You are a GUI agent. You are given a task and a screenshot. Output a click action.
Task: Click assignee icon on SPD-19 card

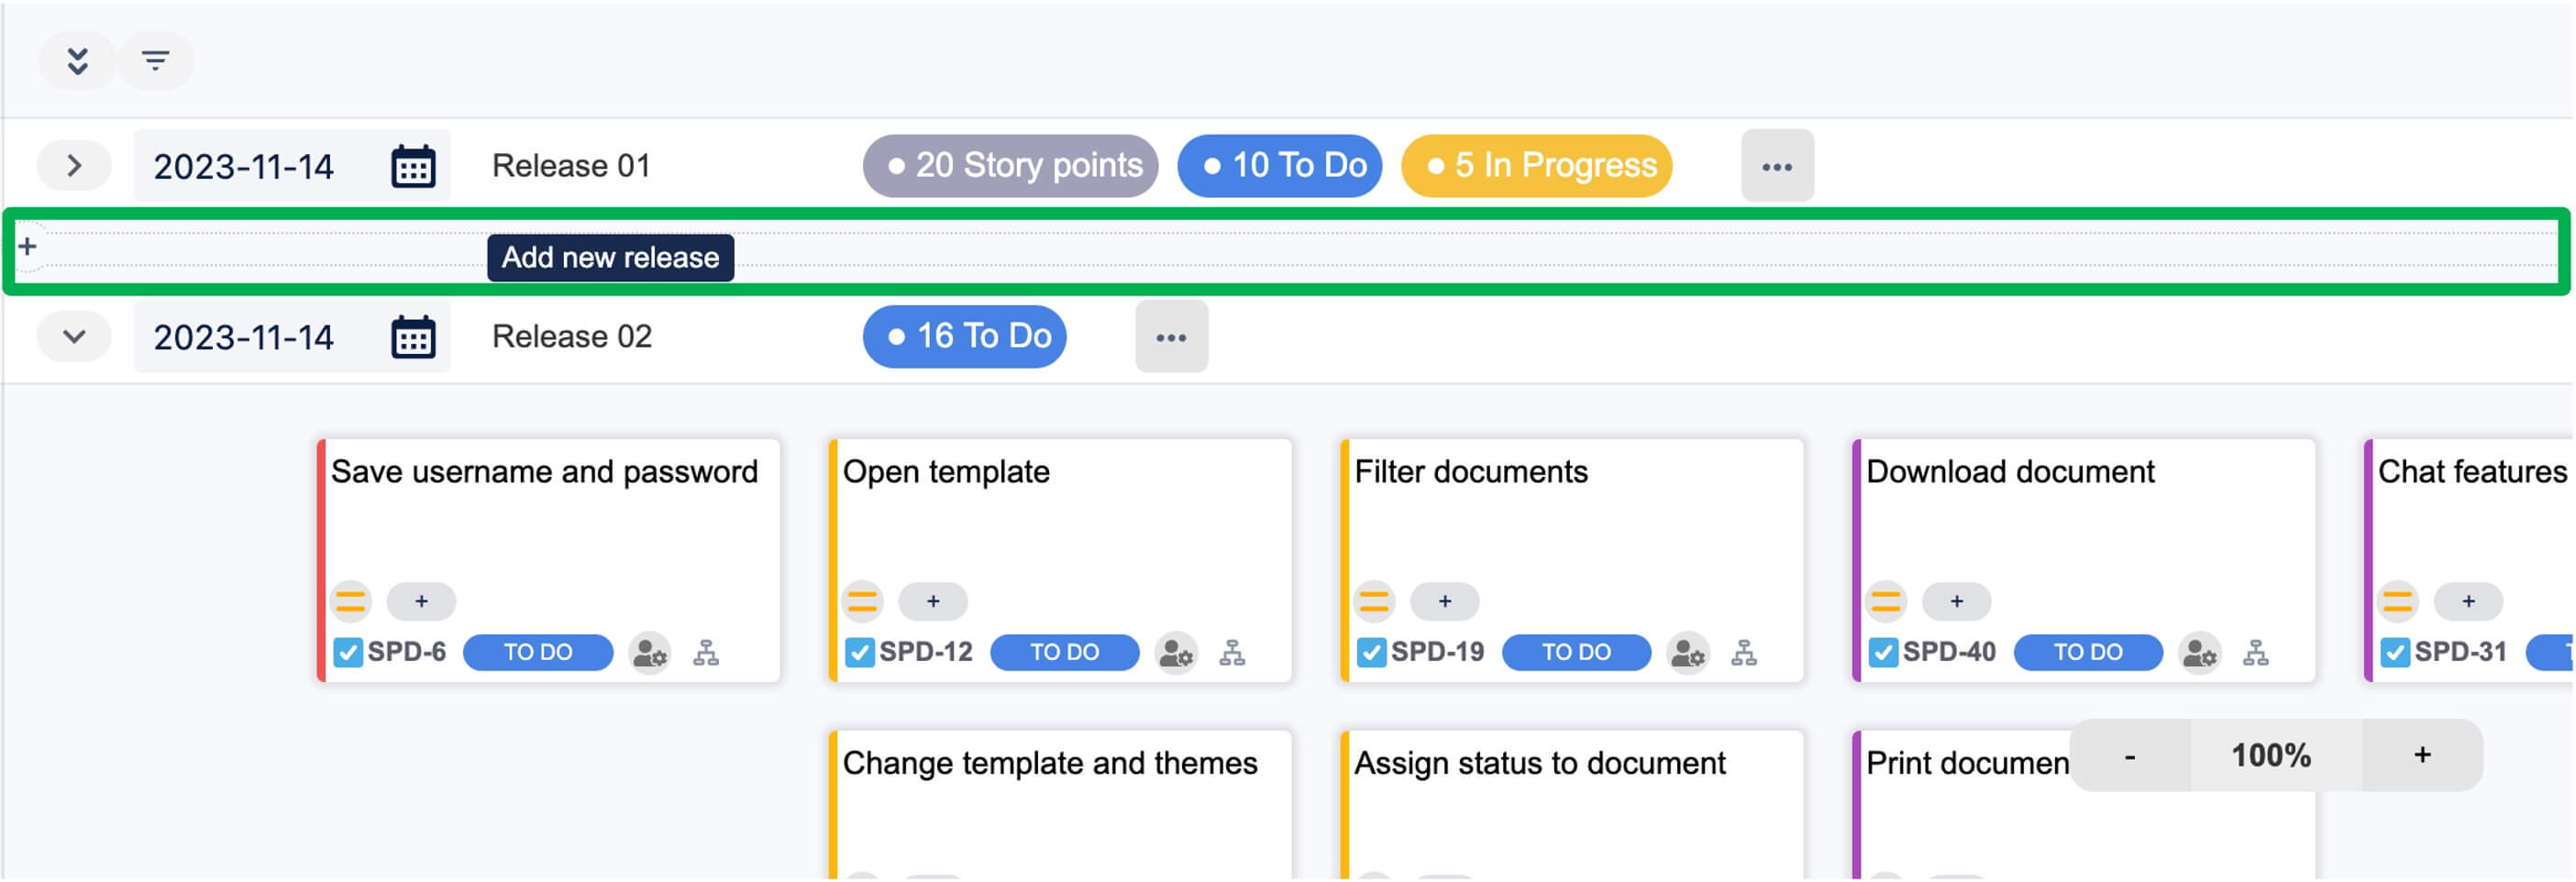(x=1687, y=653)
